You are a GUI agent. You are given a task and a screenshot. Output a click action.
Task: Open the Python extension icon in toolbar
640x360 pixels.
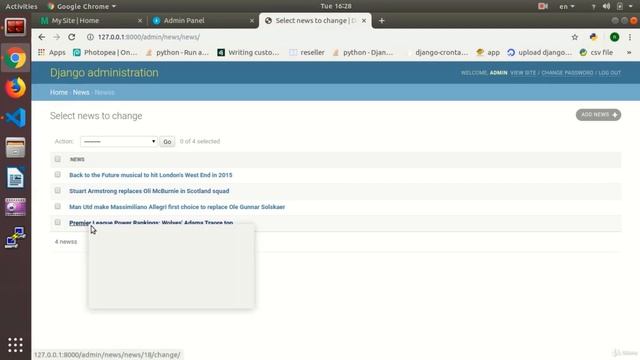click(593, 37)
